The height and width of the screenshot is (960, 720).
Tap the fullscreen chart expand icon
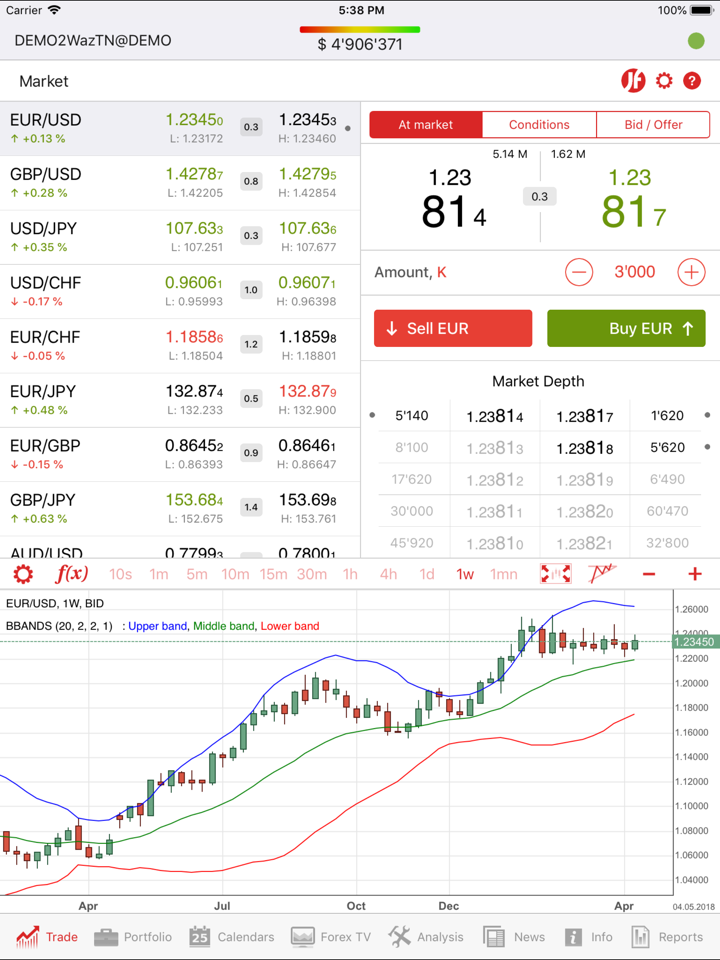pos(556,574)
